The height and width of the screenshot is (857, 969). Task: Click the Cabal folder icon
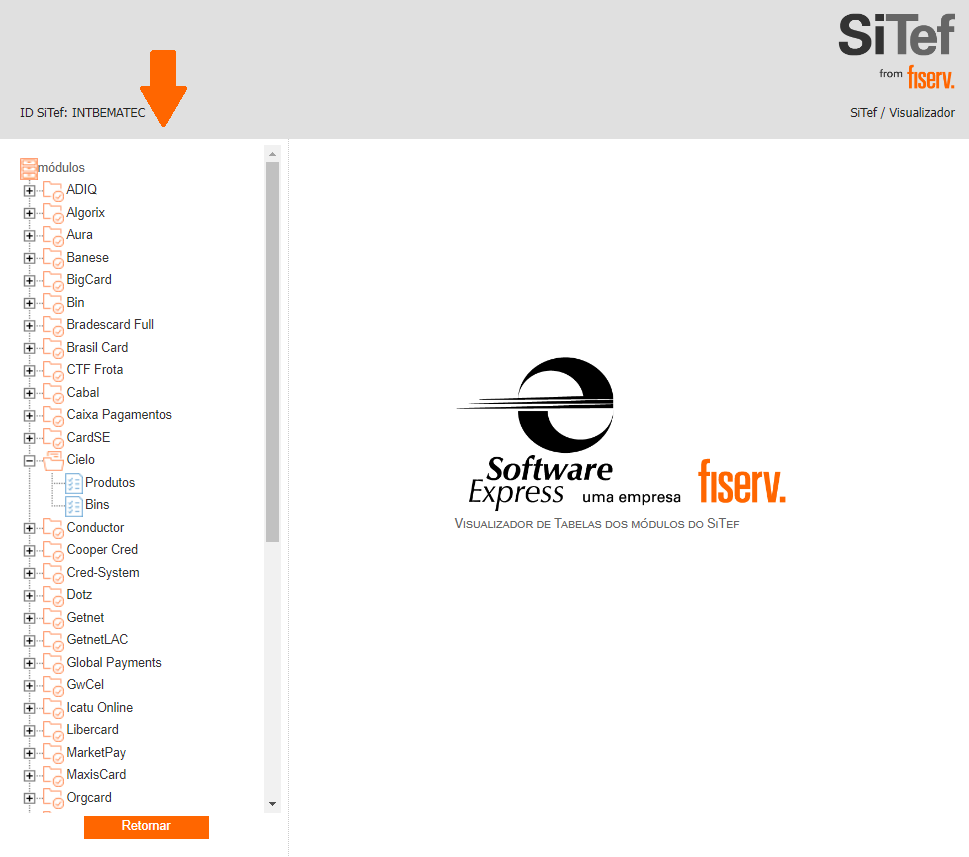pos(53,394)
